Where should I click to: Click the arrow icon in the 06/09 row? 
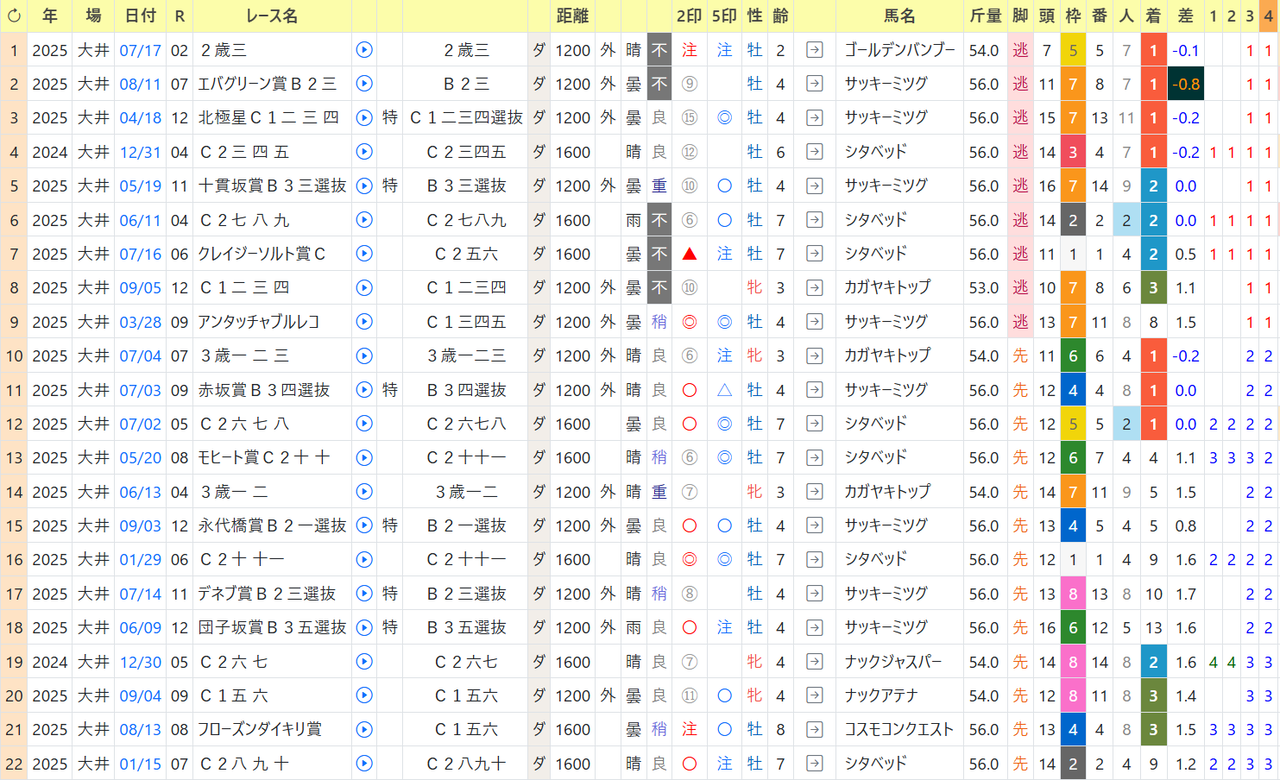815,628
